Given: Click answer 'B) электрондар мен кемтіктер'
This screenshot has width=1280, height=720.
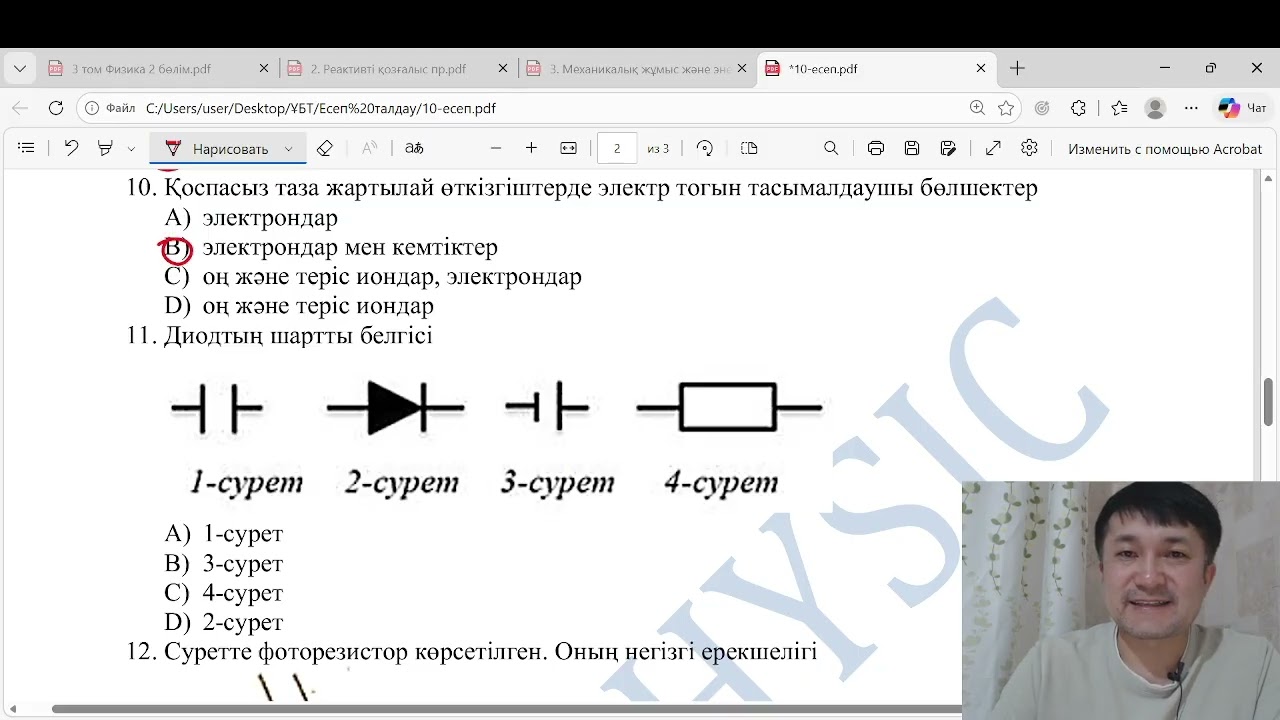Looking at the screenshot, I should (331, 247).
